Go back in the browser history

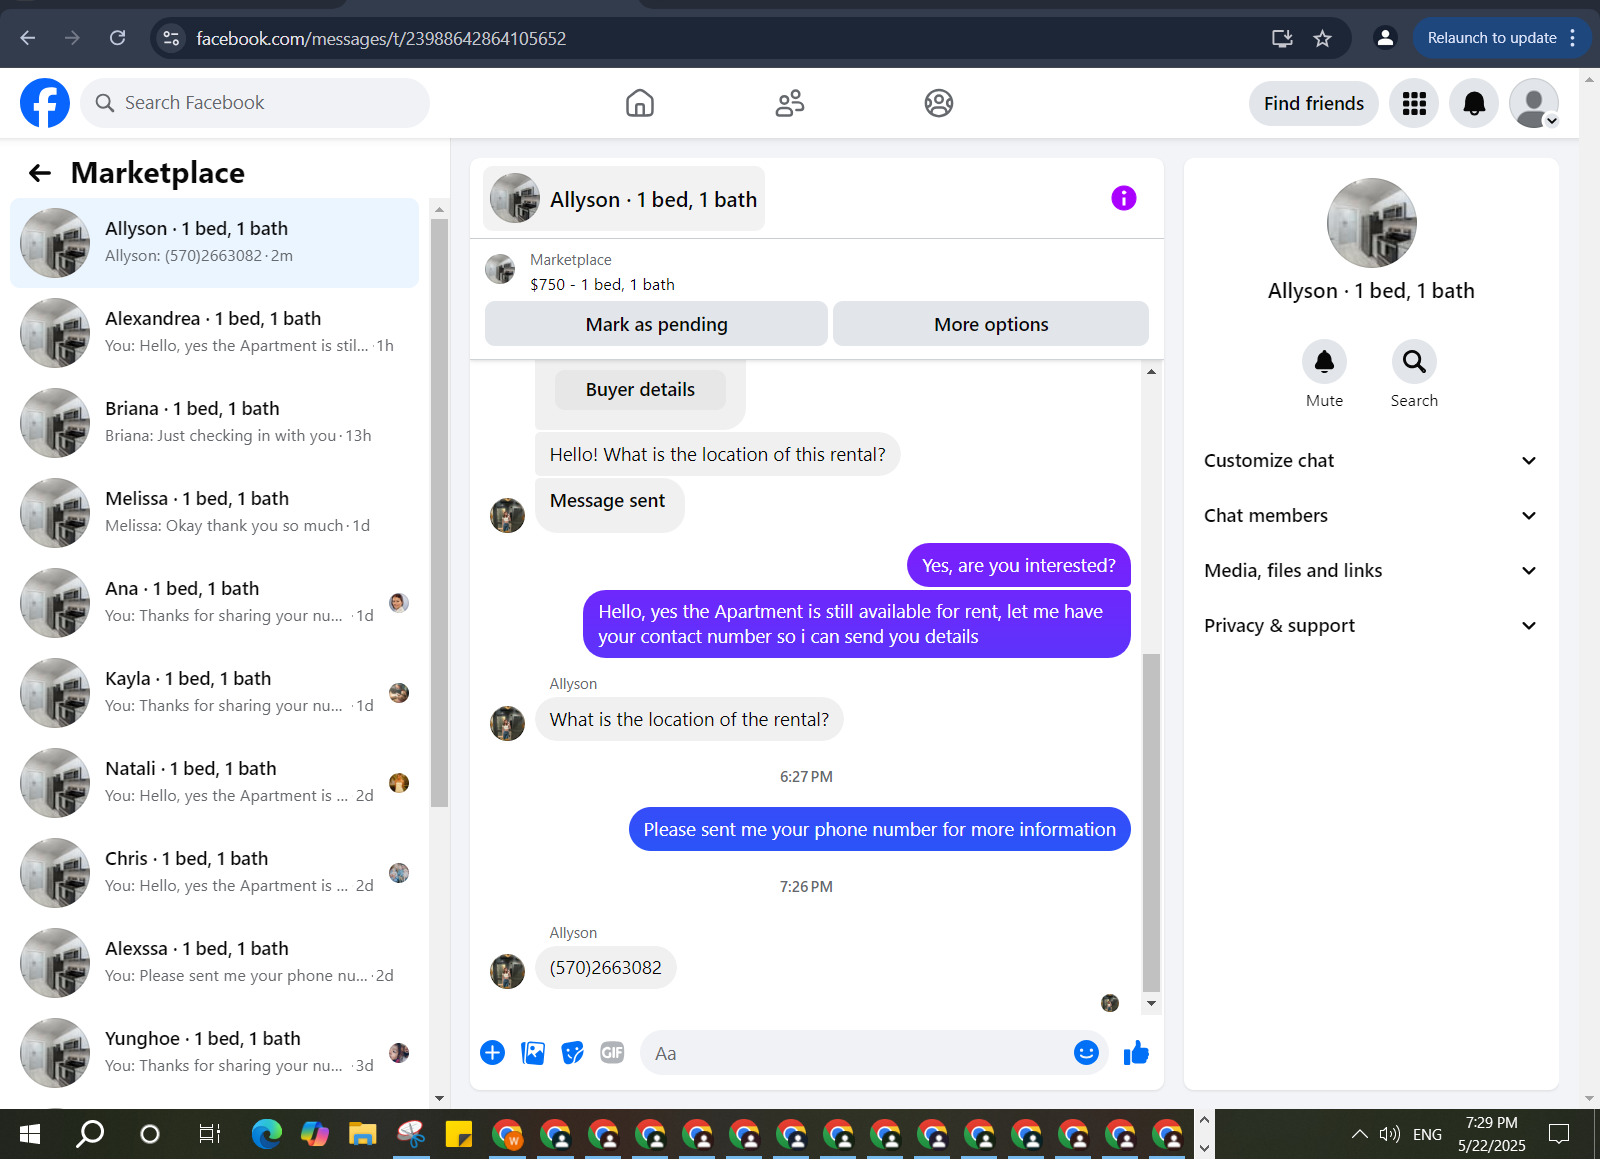[x=28, y=38]
